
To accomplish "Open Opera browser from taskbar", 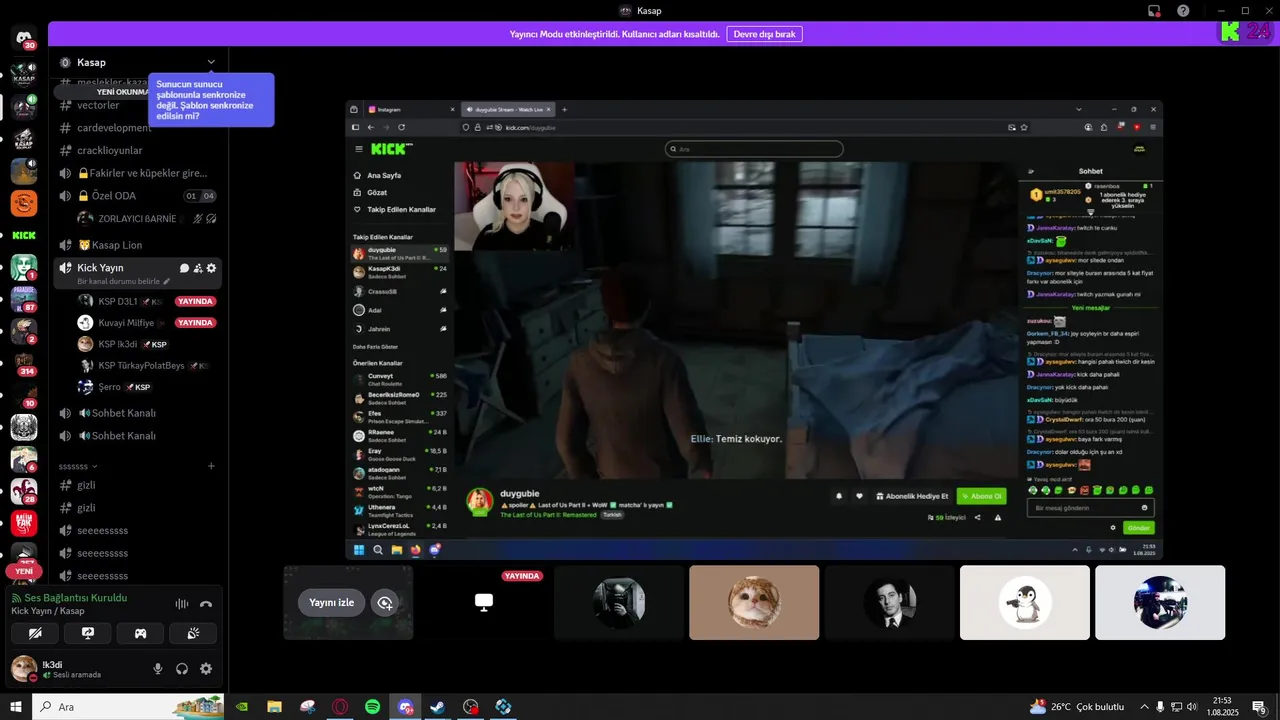I will pyautogui.click(x=340, y=707).
